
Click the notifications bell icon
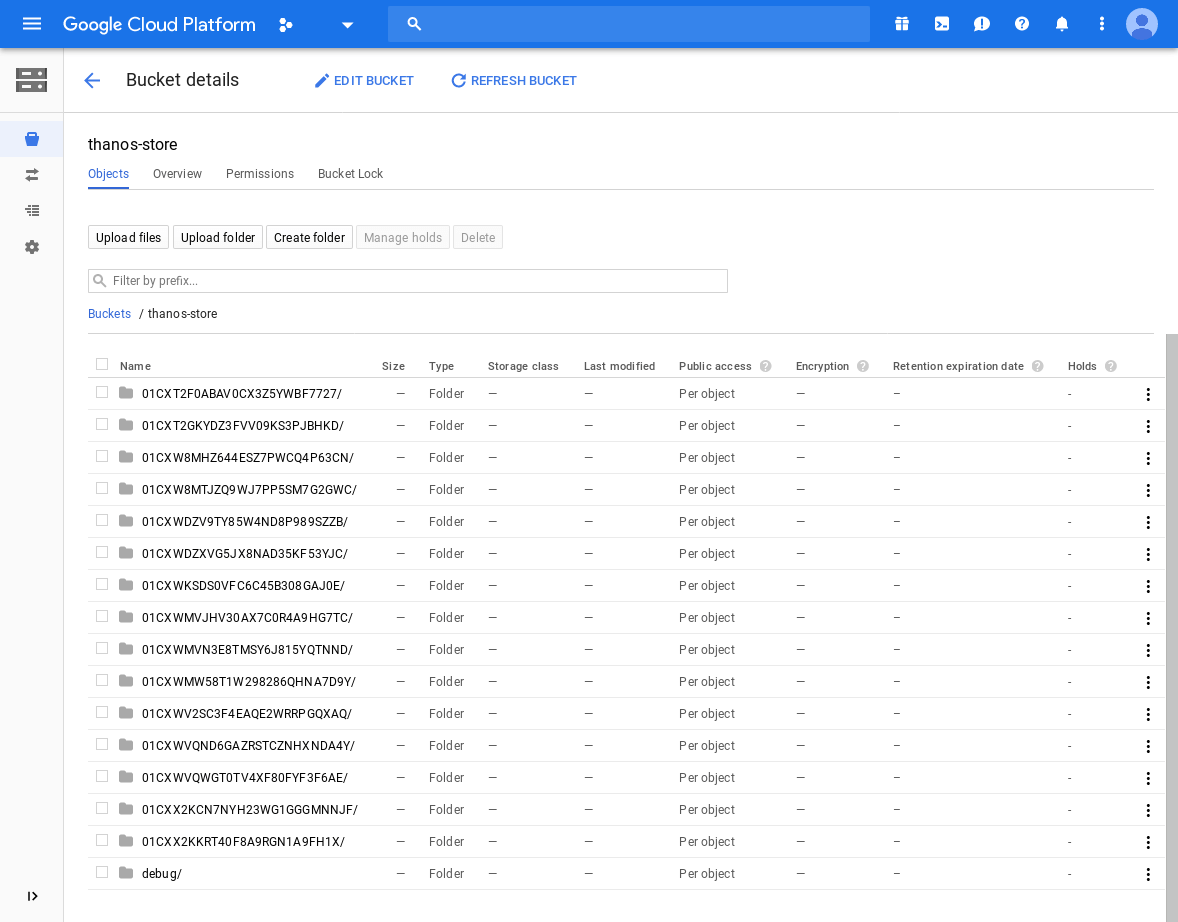click(x=1062, y=24)
